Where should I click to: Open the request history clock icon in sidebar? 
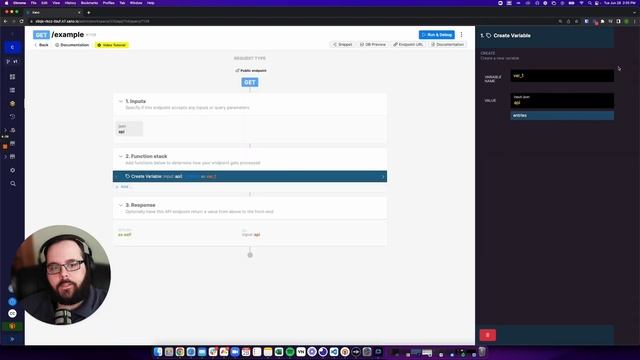point(12,117)
